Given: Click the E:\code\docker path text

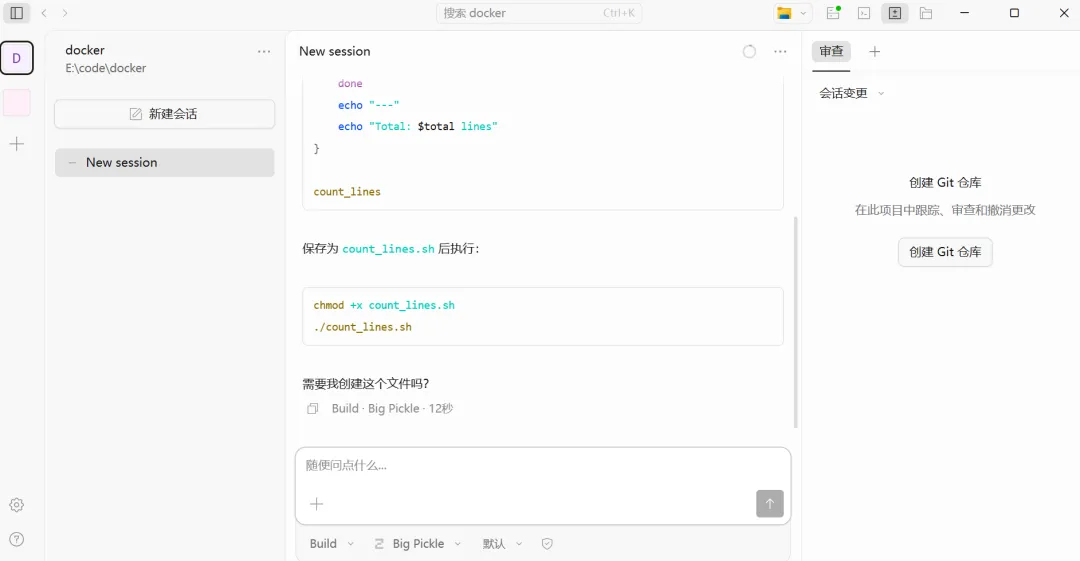Looking at the screenshot, I should [105, 68].
